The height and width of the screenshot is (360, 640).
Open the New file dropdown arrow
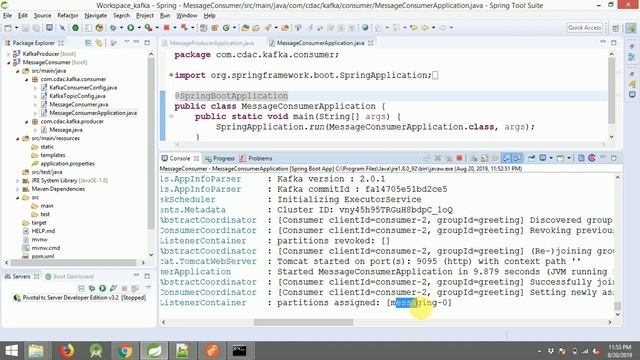[16, 28]
